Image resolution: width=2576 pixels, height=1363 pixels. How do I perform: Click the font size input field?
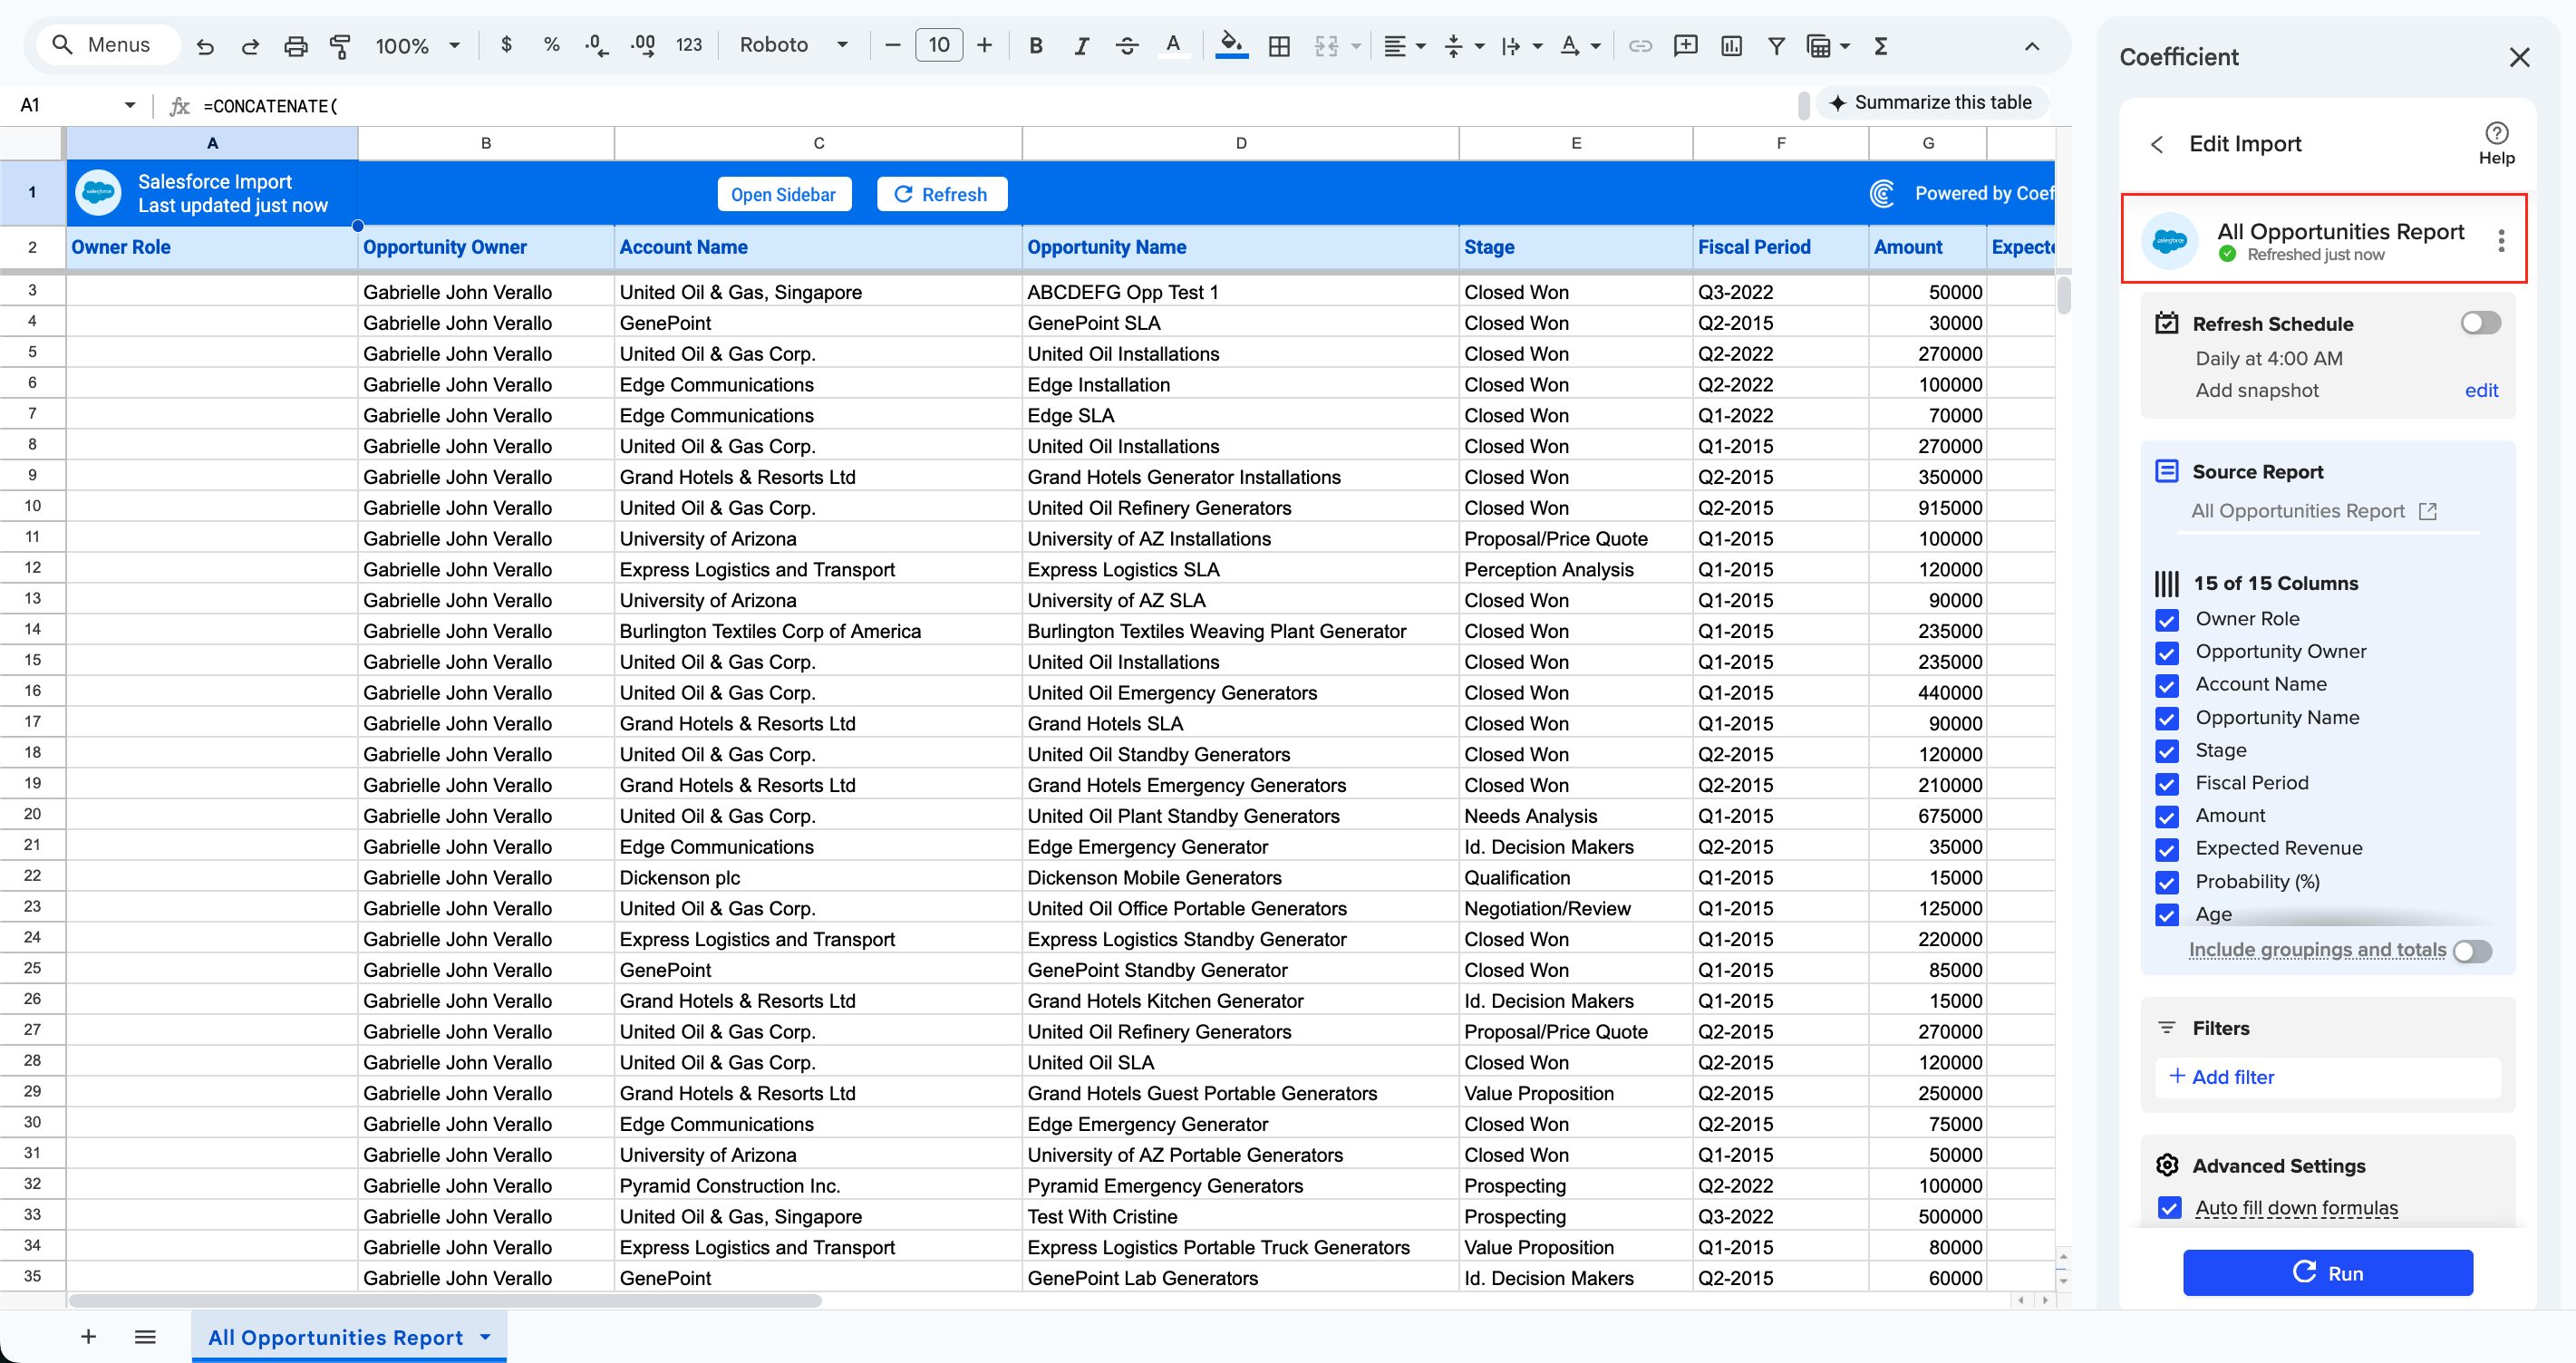tap(938, 45)
